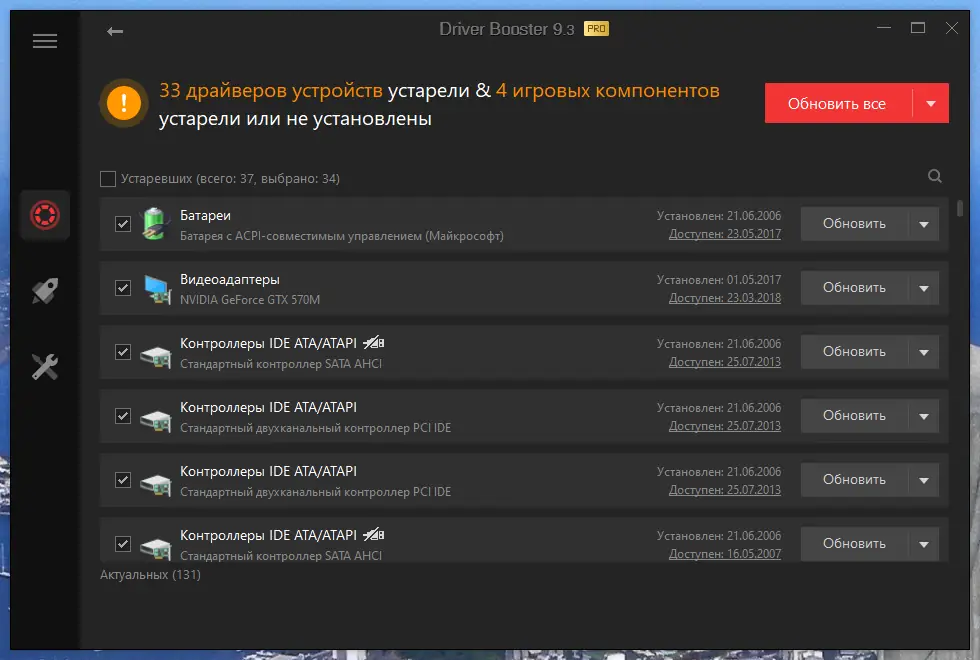Viewport: 980px width, 660px height.
Task: Click the battery device icon
Action: click(x=154, y=224)
